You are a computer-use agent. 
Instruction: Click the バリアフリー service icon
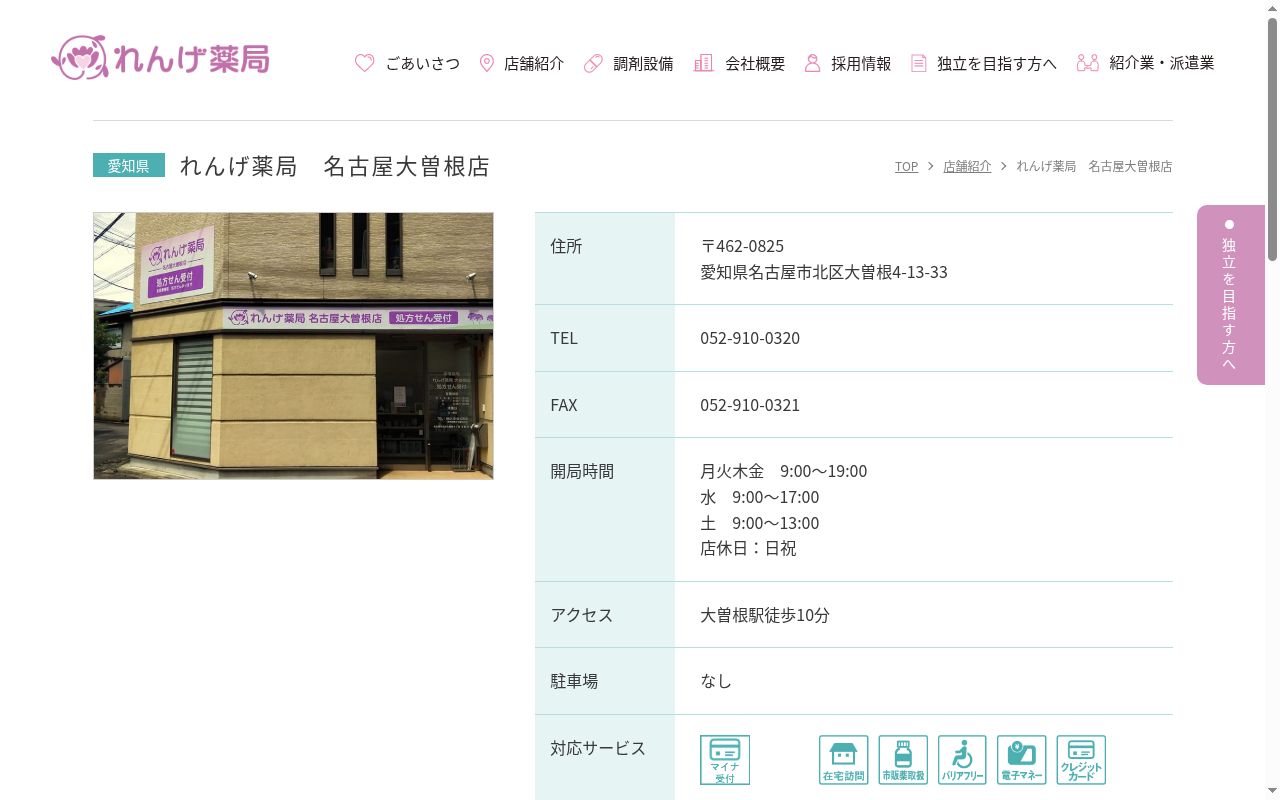click(962, 760)
